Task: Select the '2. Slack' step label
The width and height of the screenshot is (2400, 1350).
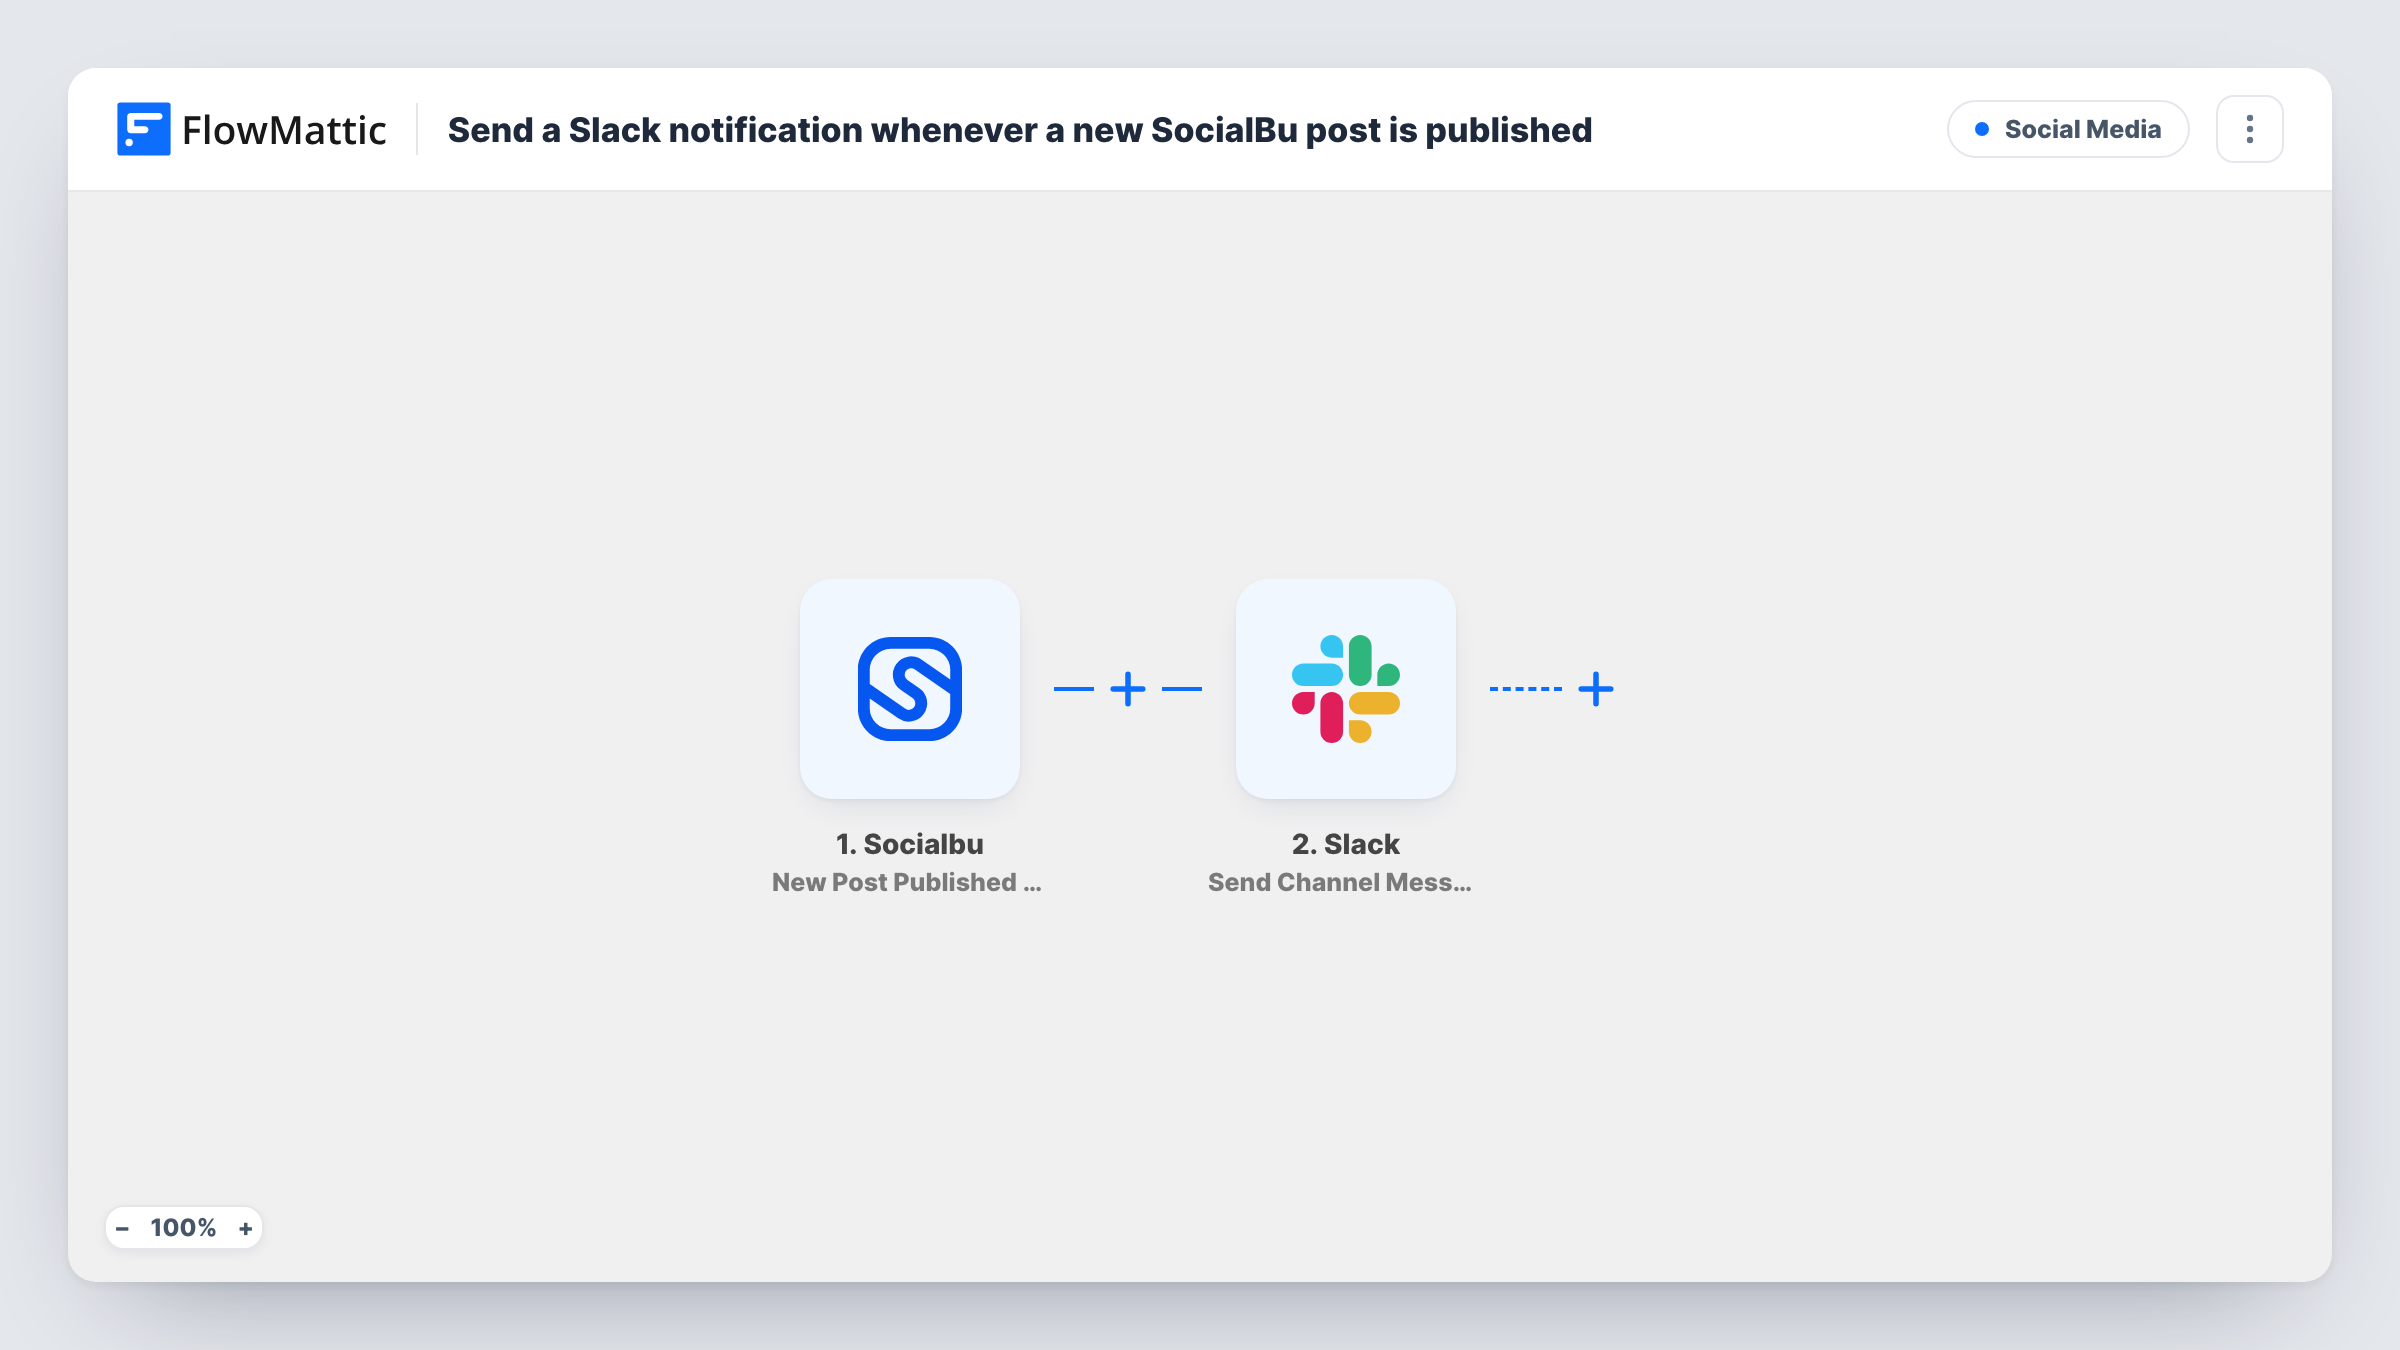Action: [1346, 844]
